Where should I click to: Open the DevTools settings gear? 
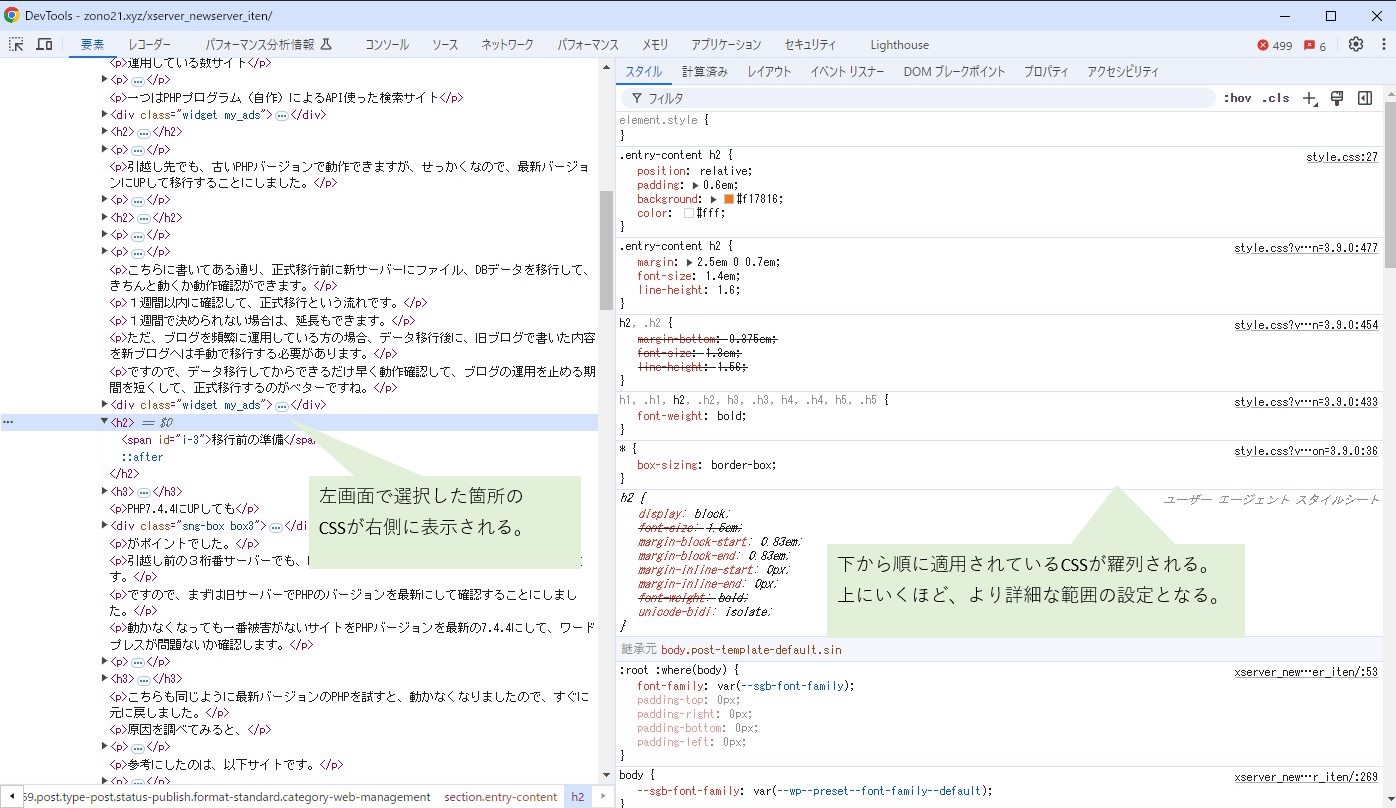point(1356,44)
